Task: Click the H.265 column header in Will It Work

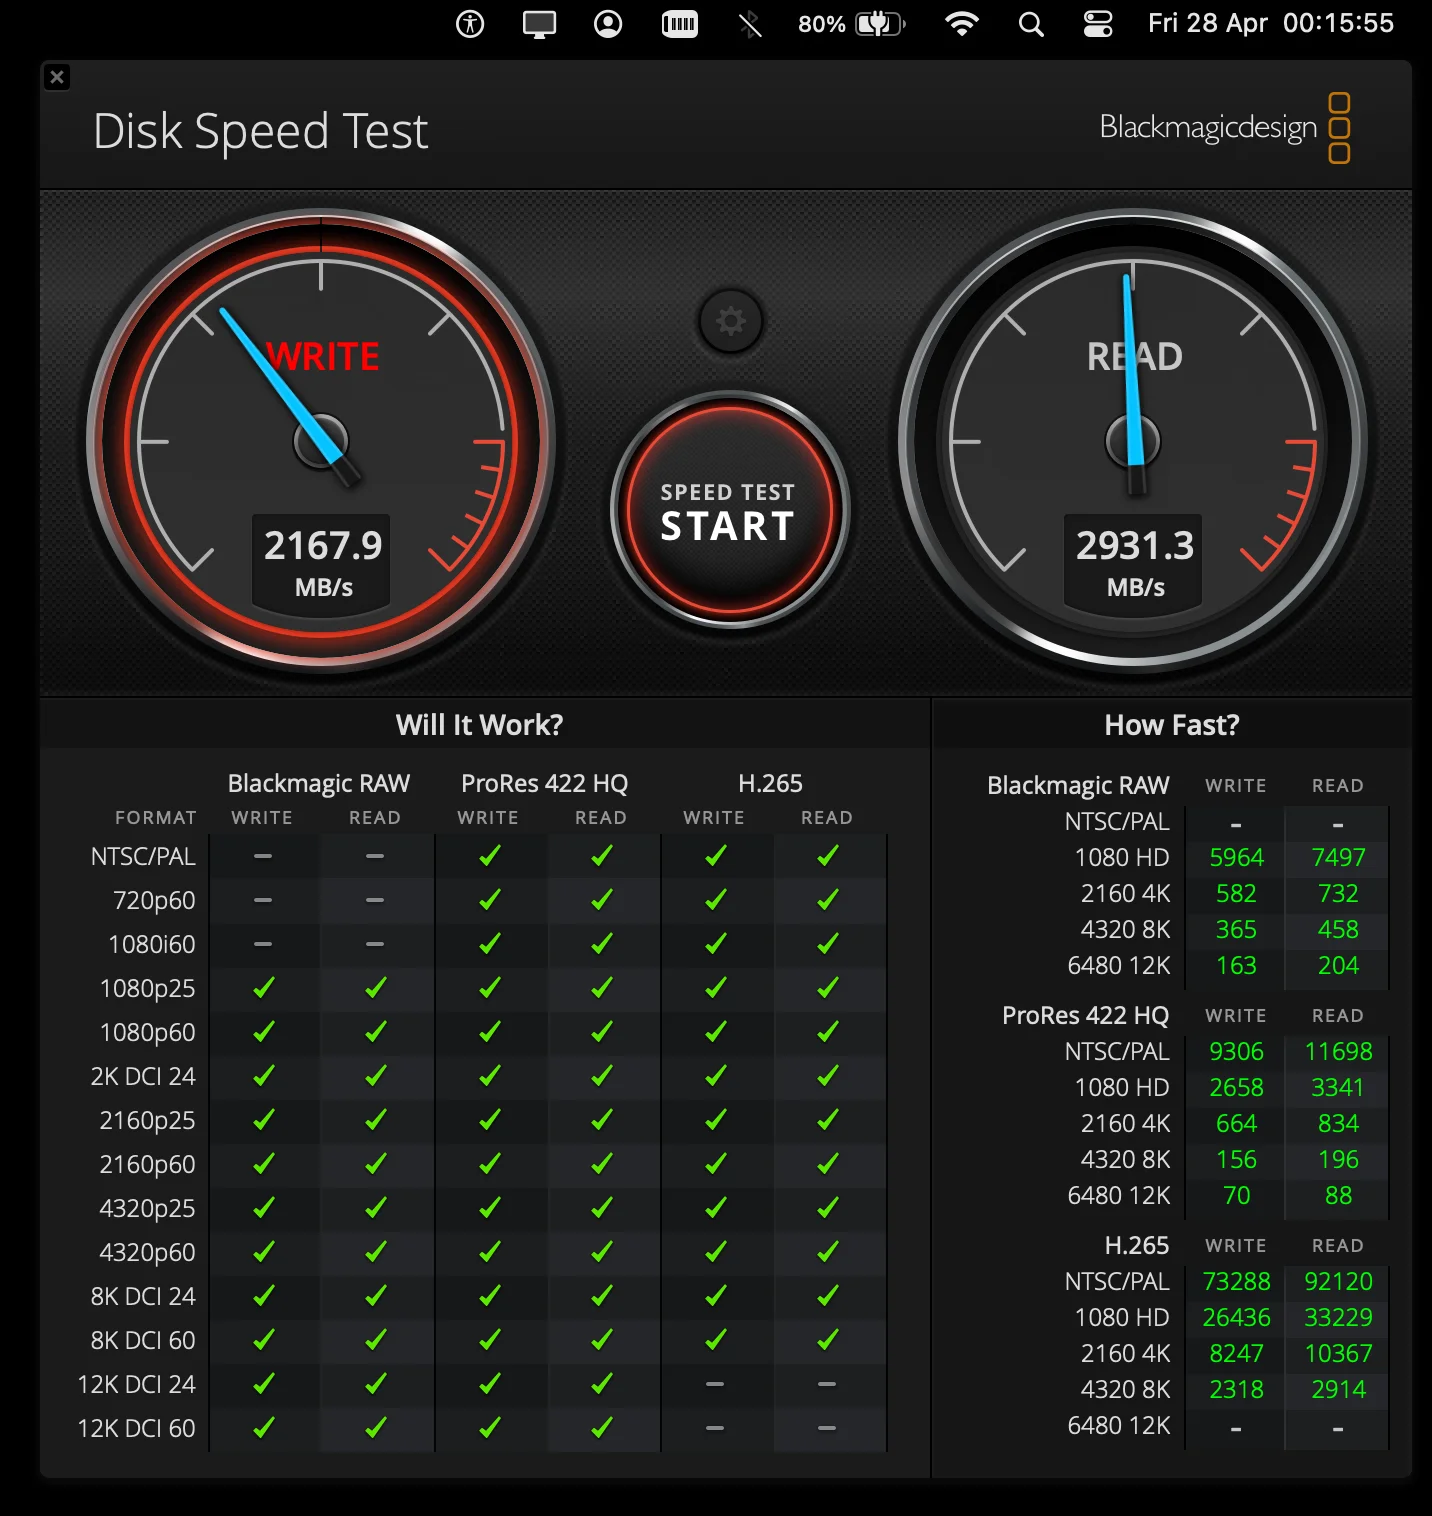Action: [x=770, y=783]
